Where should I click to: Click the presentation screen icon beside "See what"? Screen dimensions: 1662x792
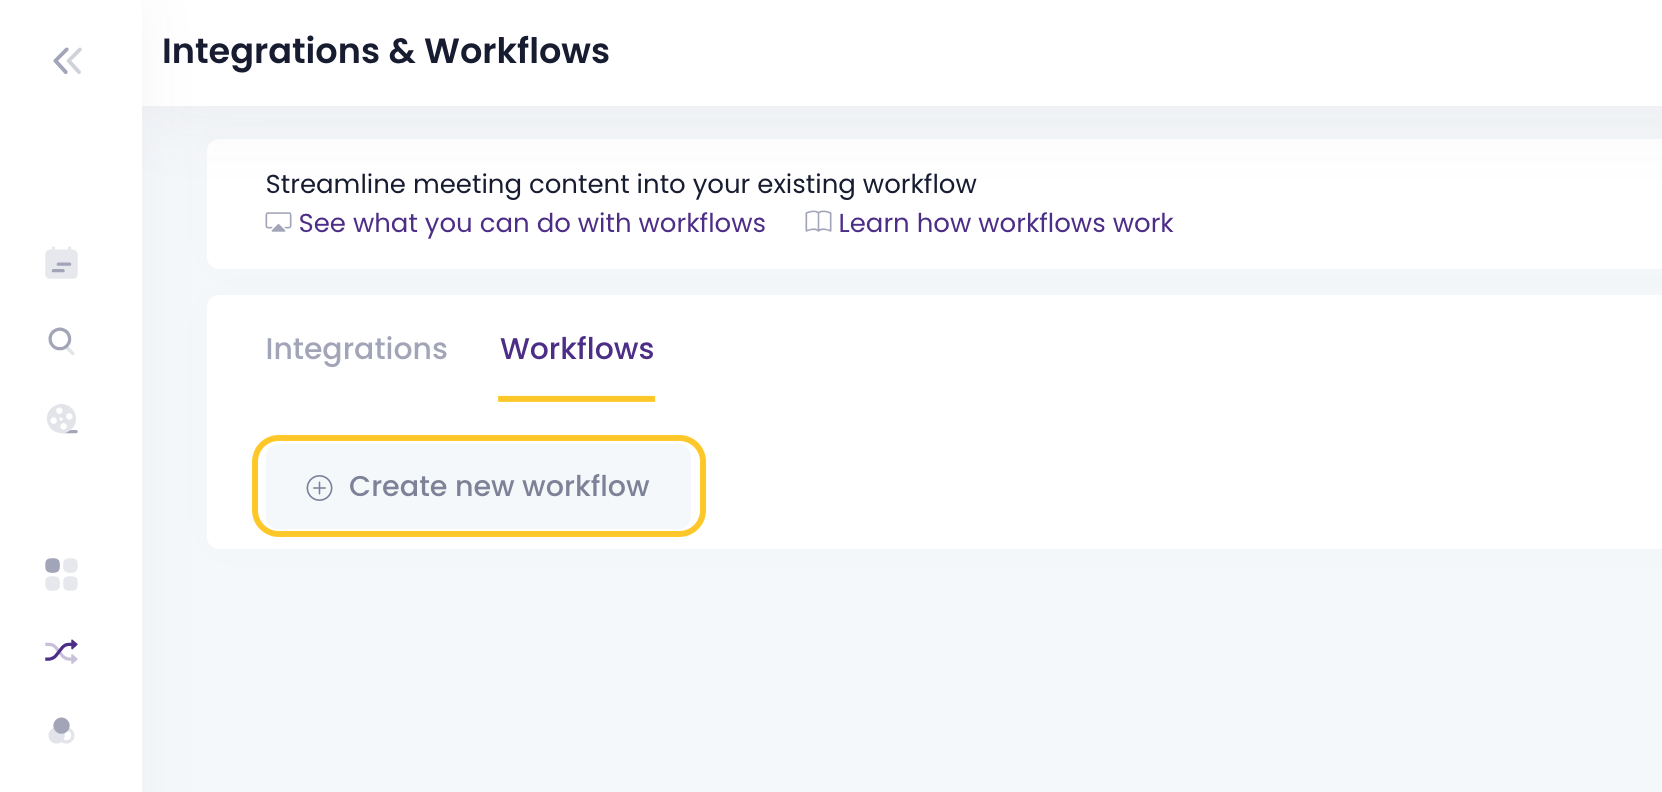point(278,223)
